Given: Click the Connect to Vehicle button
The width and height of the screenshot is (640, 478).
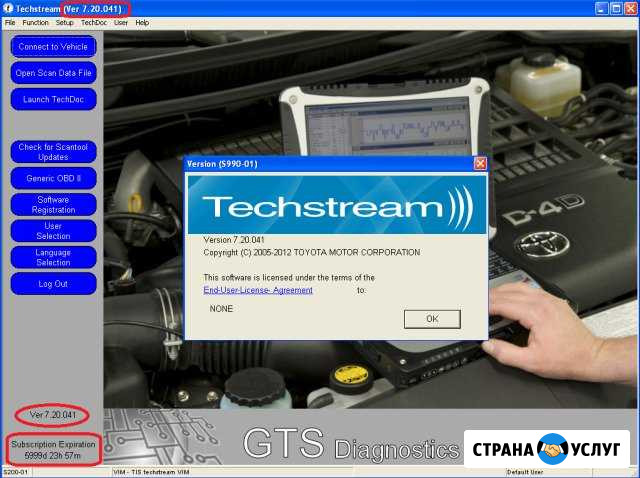Looking at the screenshot, I should click(53, 47).
